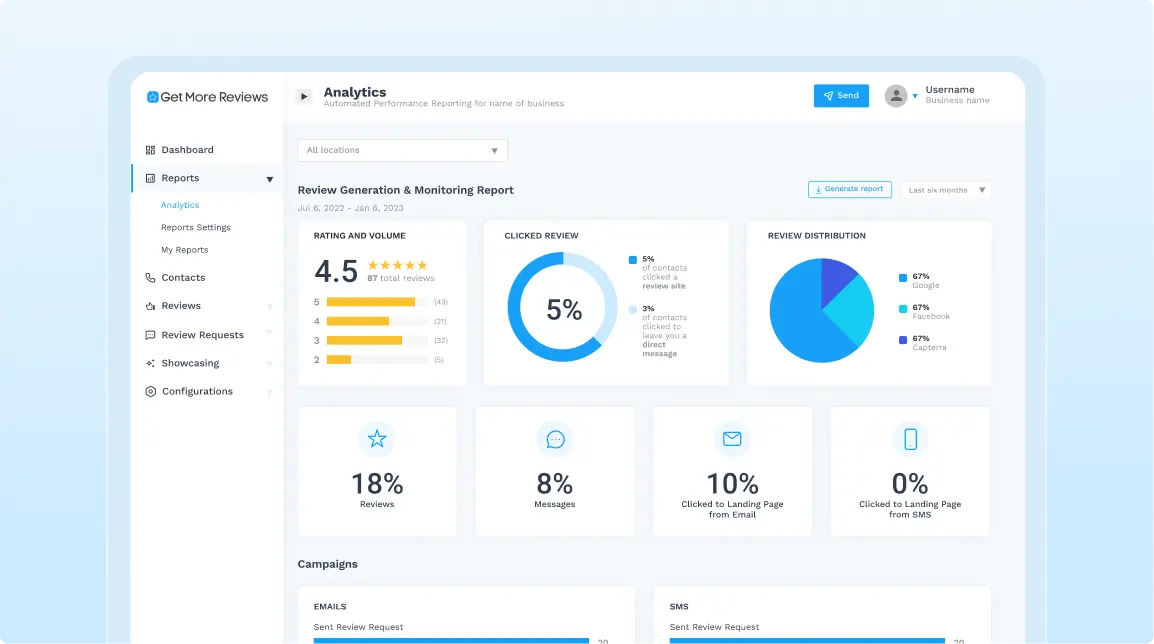Click the Google legend color swatch

pos(903,277)
